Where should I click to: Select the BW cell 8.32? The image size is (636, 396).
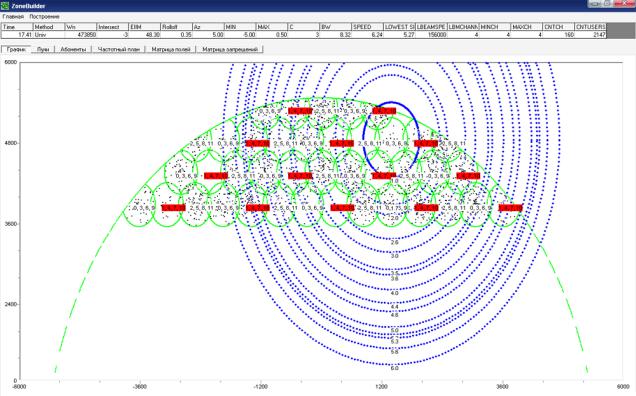click(335, 35)
